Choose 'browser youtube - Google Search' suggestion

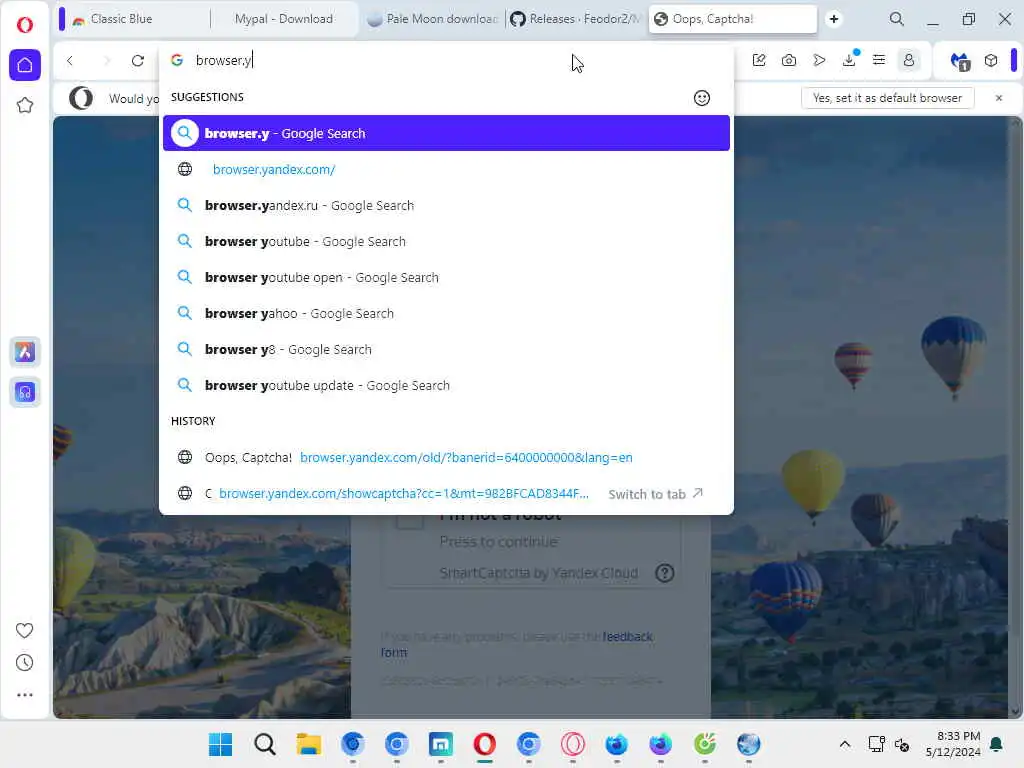[446, 241]
